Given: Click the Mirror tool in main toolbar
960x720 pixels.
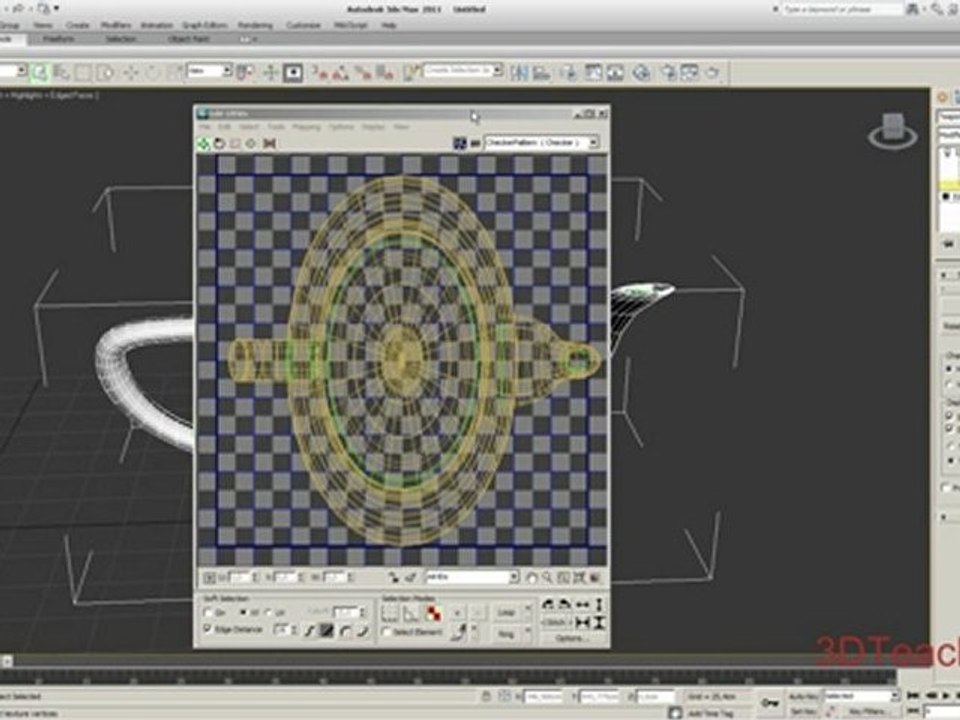Looking at the screenshot, I should coord(519,73).
